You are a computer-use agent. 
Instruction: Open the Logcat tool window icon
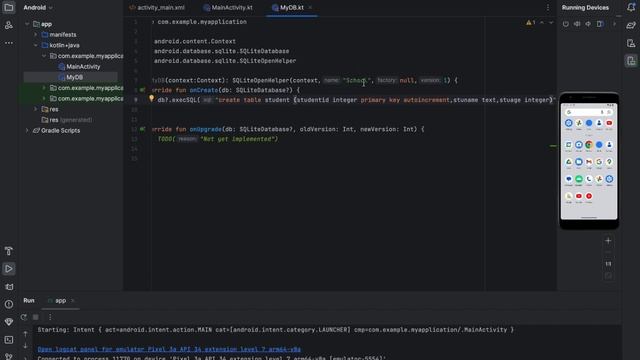point(9,287)
